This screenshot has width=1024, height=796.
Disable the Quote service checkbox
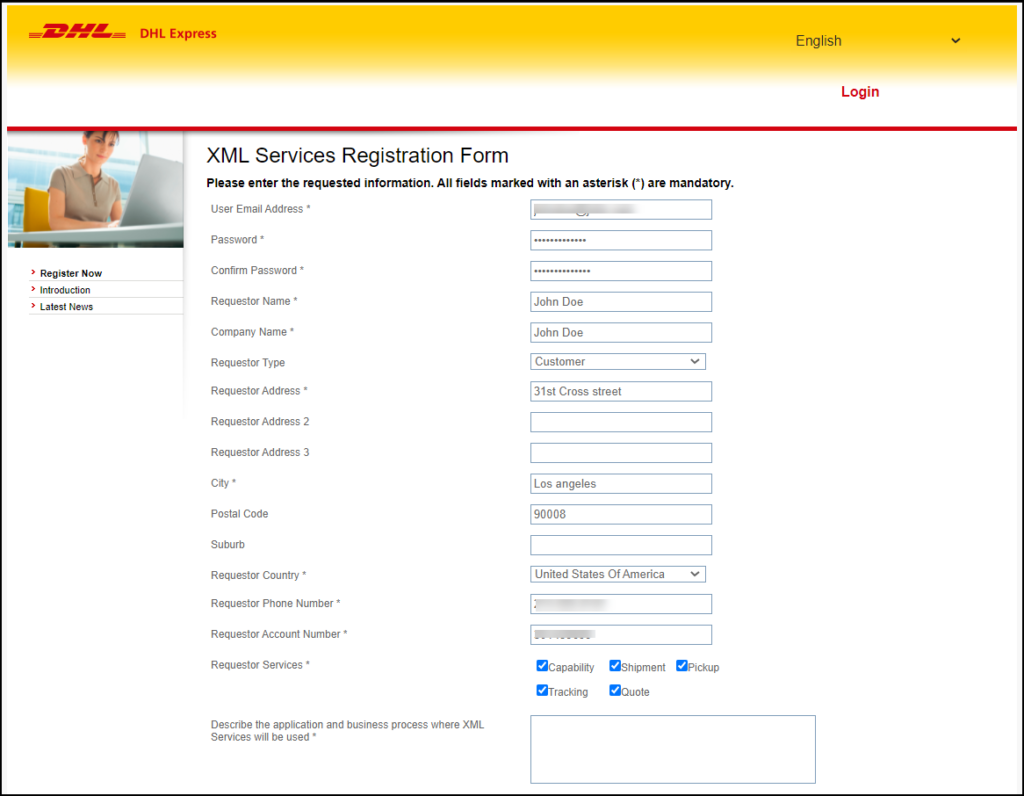point(614,690)
